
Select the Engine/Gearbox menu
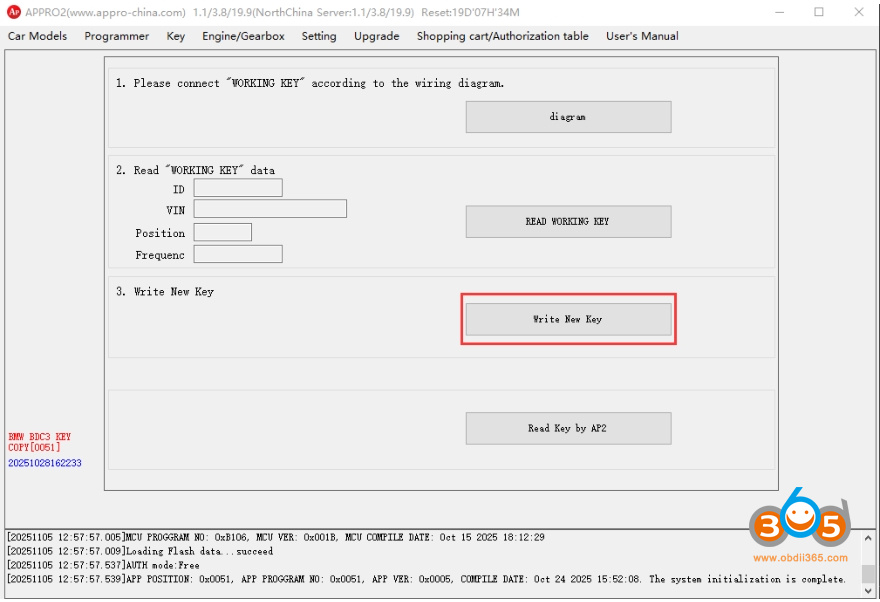243,36
